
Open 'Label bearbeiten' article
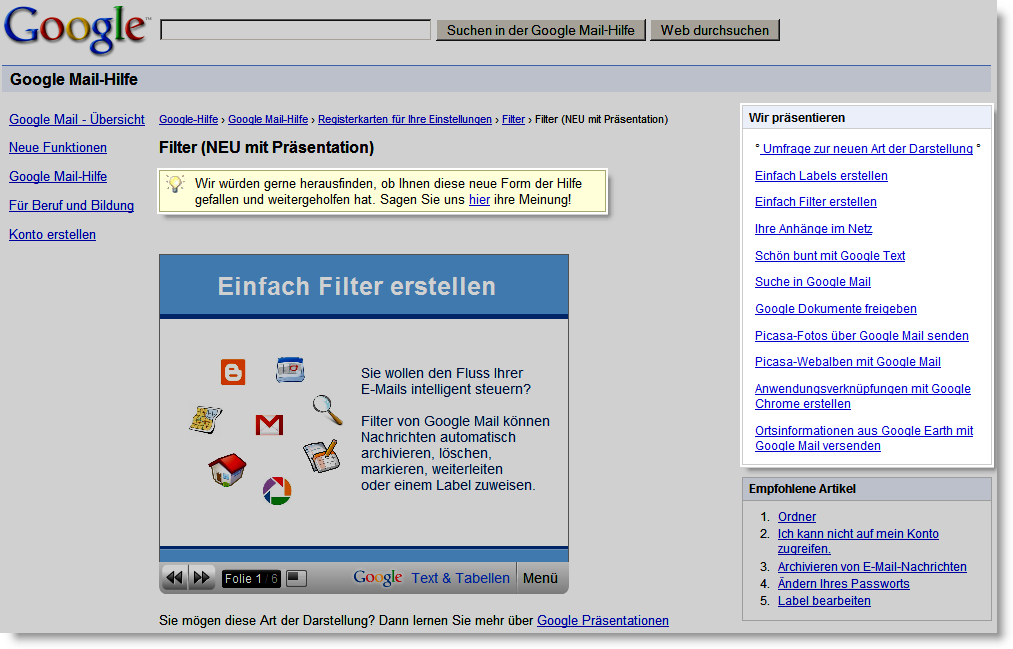pyautogui.click(x=824, y=601)
